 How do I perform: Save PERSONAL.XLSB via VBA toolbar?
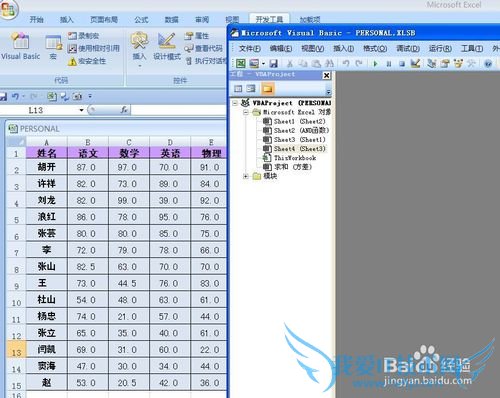point(273,63)
